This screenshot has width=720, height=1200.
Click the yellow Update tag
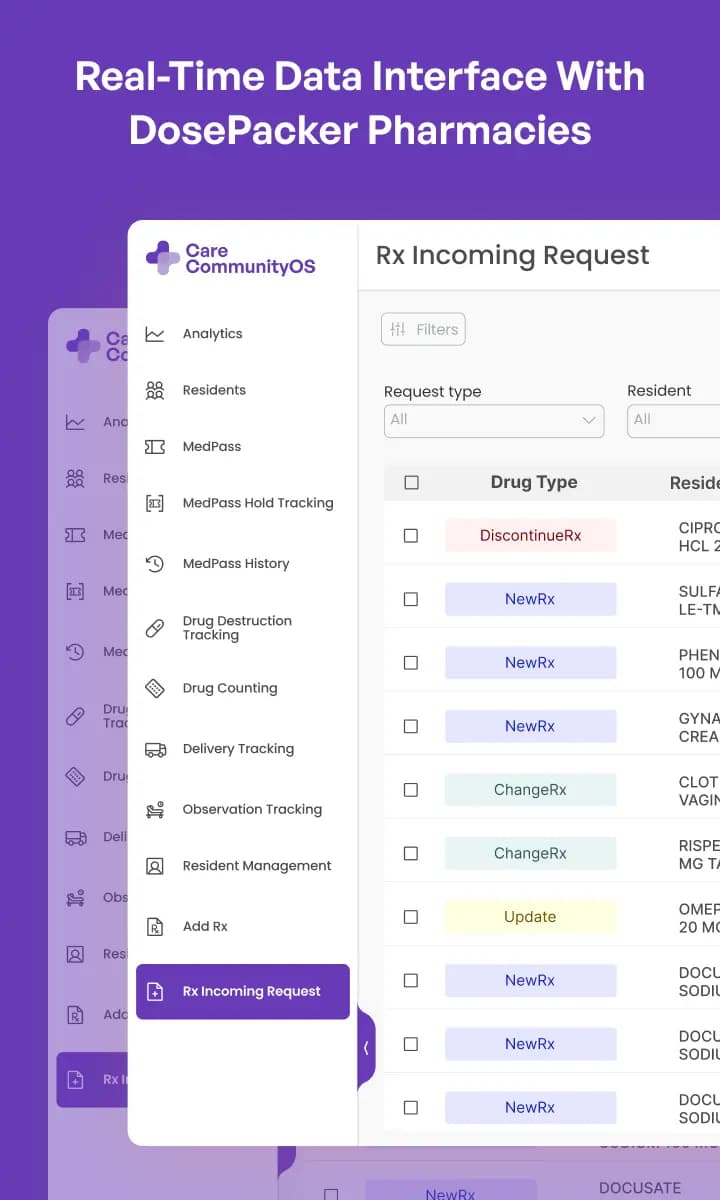click(531, 917)
